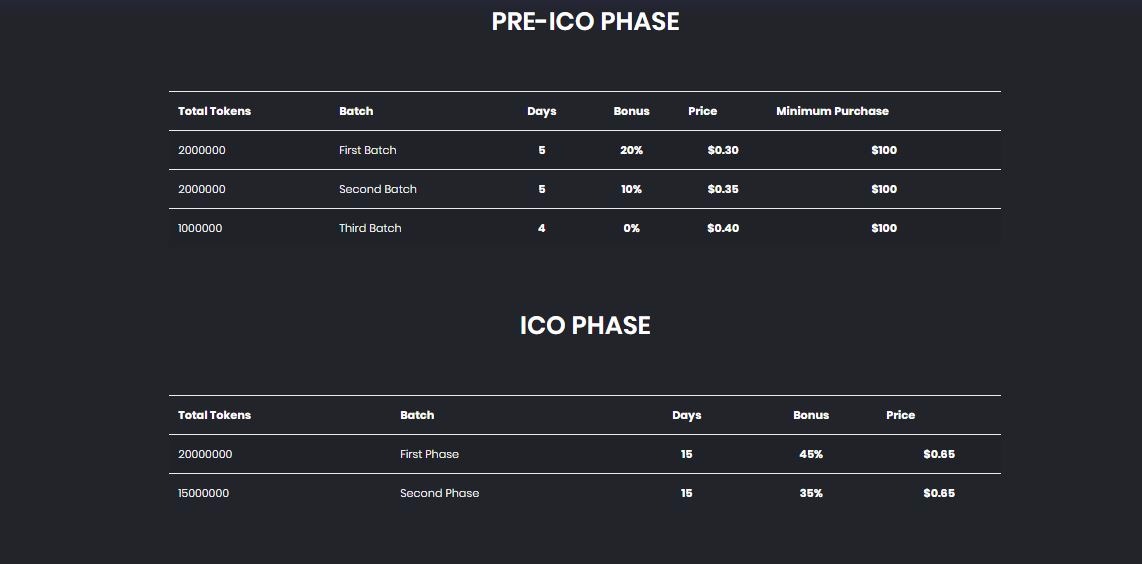Click the Second Phase cell
Screen dimensions: 1142x564
[439, 493]
